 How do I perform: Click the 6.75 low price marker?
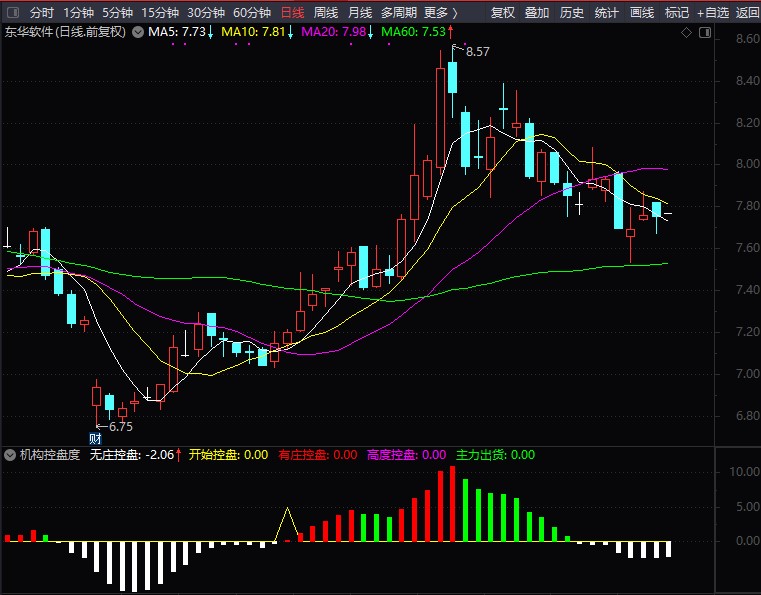(120, 427)
